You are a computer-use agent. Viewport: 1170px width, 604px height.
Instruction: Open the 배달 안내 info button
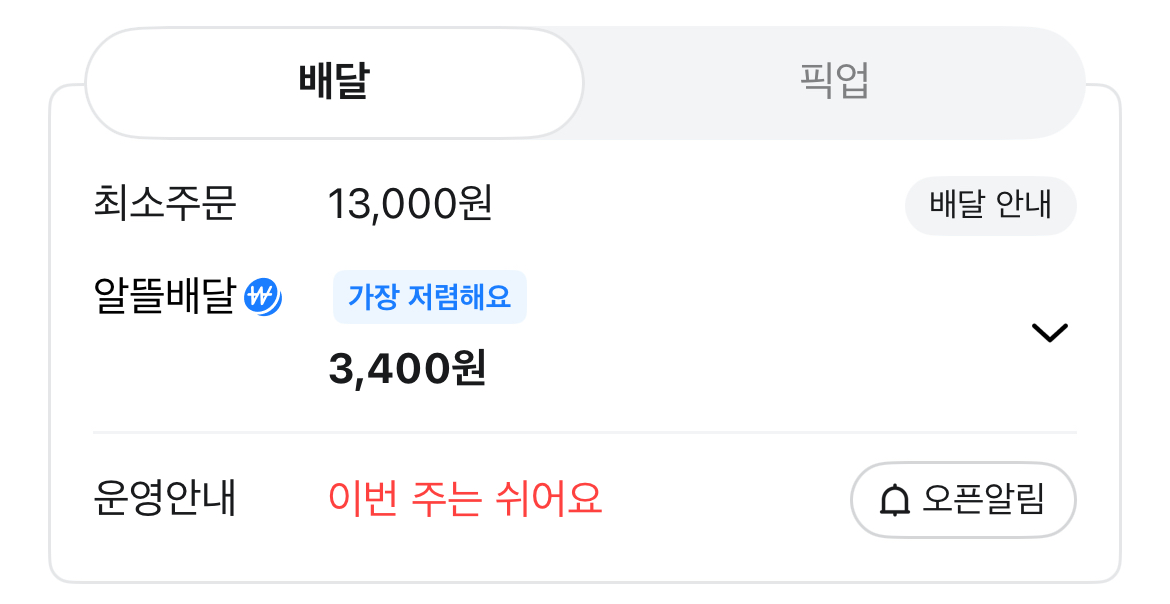tap(990, 206)
